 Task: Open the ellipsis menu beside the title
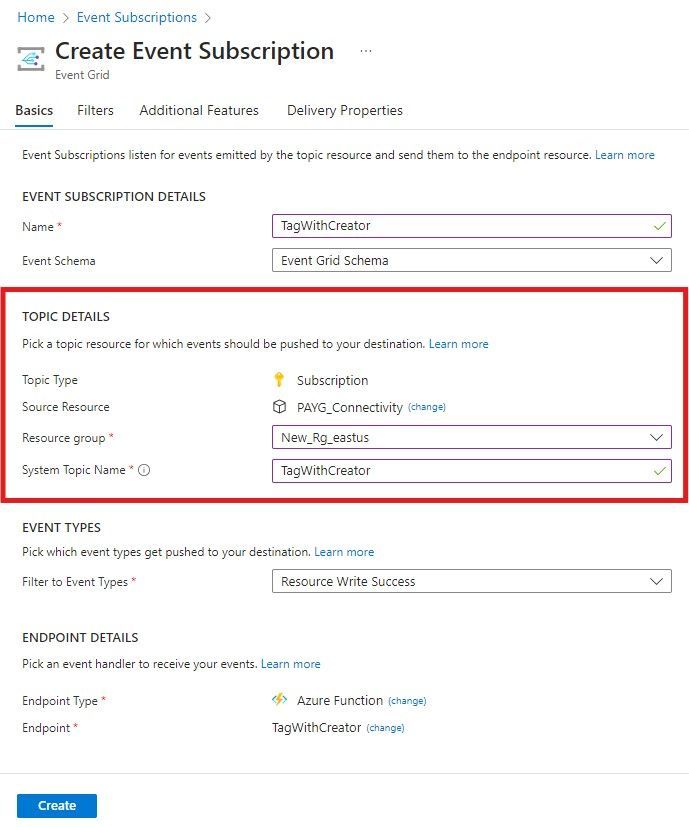pyautogui.click(x=366, y=51)
